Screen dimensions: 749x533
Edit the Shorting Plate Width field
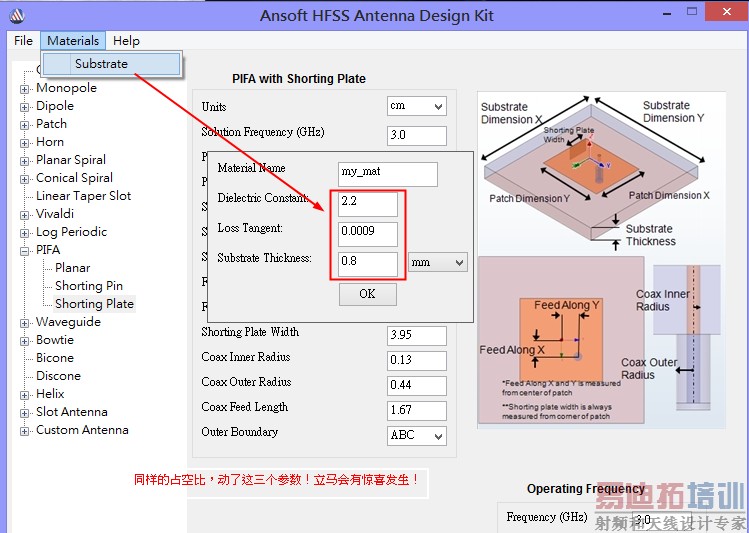[x=417, y=335]
